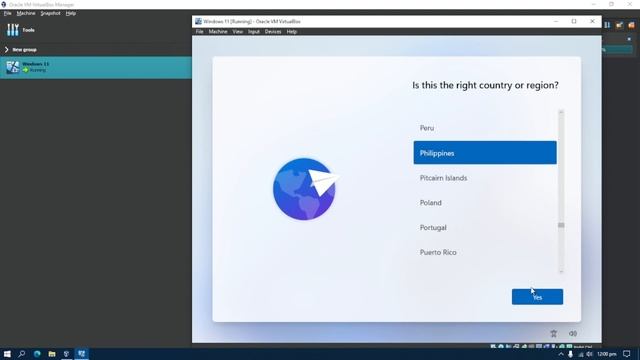Click the Tools icon in VirtualBox Manager
Screen dimensions: 640x360
(13, 30)
